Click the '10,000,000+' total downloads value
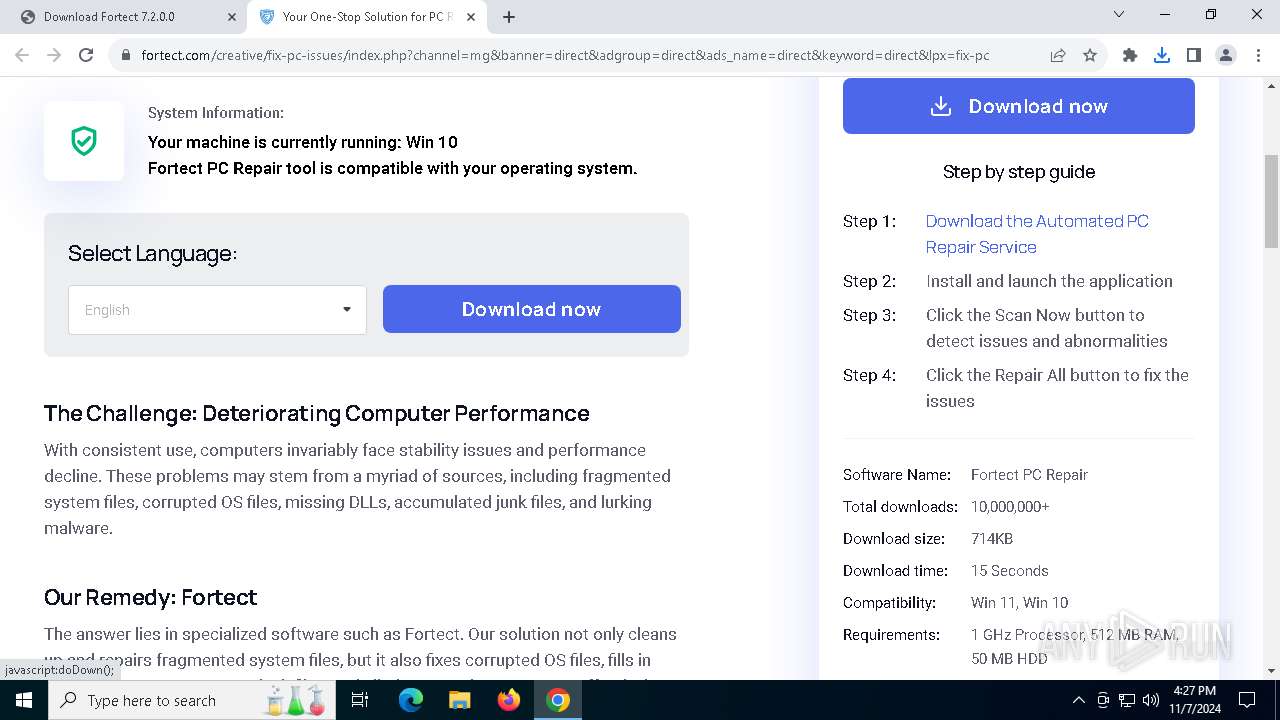The image size is (1280, 720). 1010,507
